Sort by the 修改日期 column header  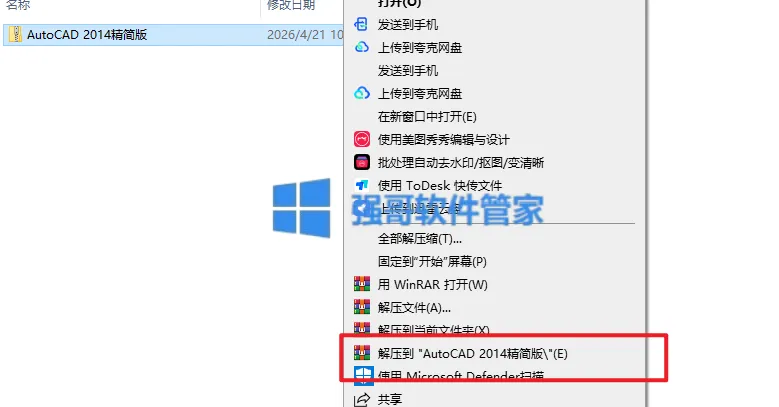(x=291, y=4)
